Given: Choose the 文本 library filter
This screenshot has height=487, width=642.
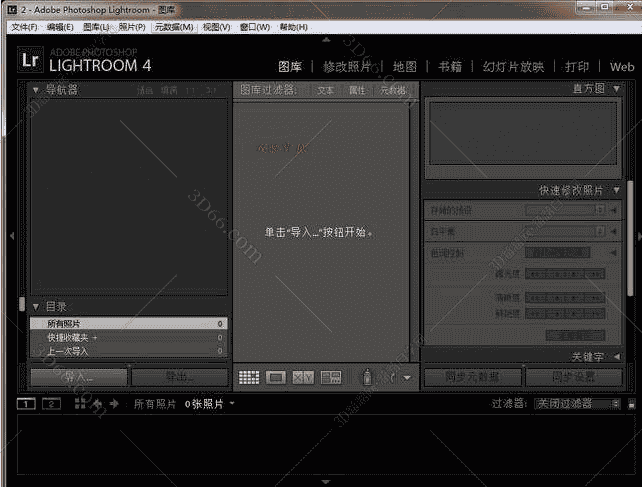Looking at the screenshot, I should click(x=326, y=91).
